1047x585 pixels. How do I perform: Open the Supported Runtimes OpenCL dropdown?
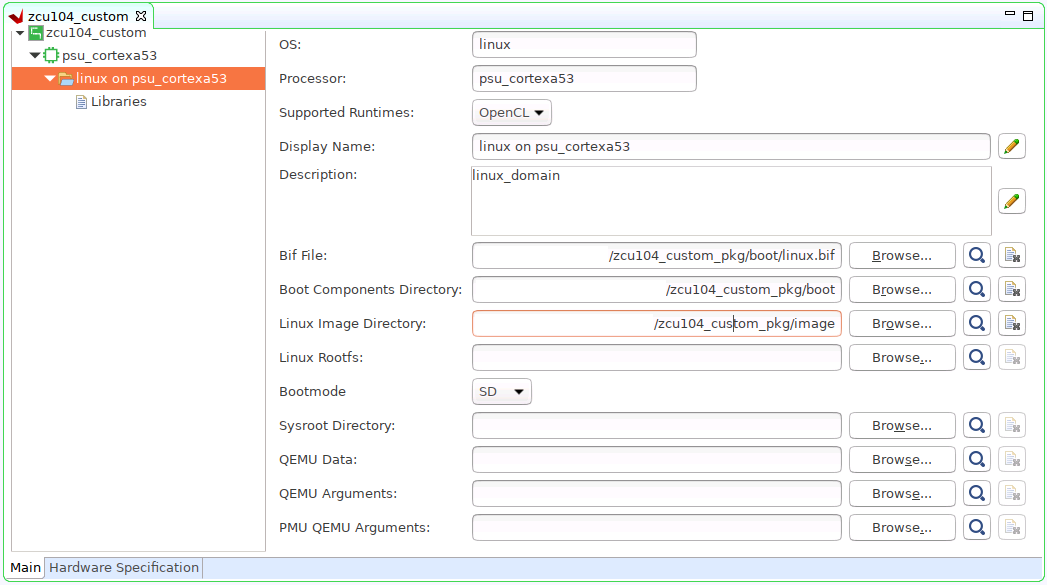tap(511, 113)
